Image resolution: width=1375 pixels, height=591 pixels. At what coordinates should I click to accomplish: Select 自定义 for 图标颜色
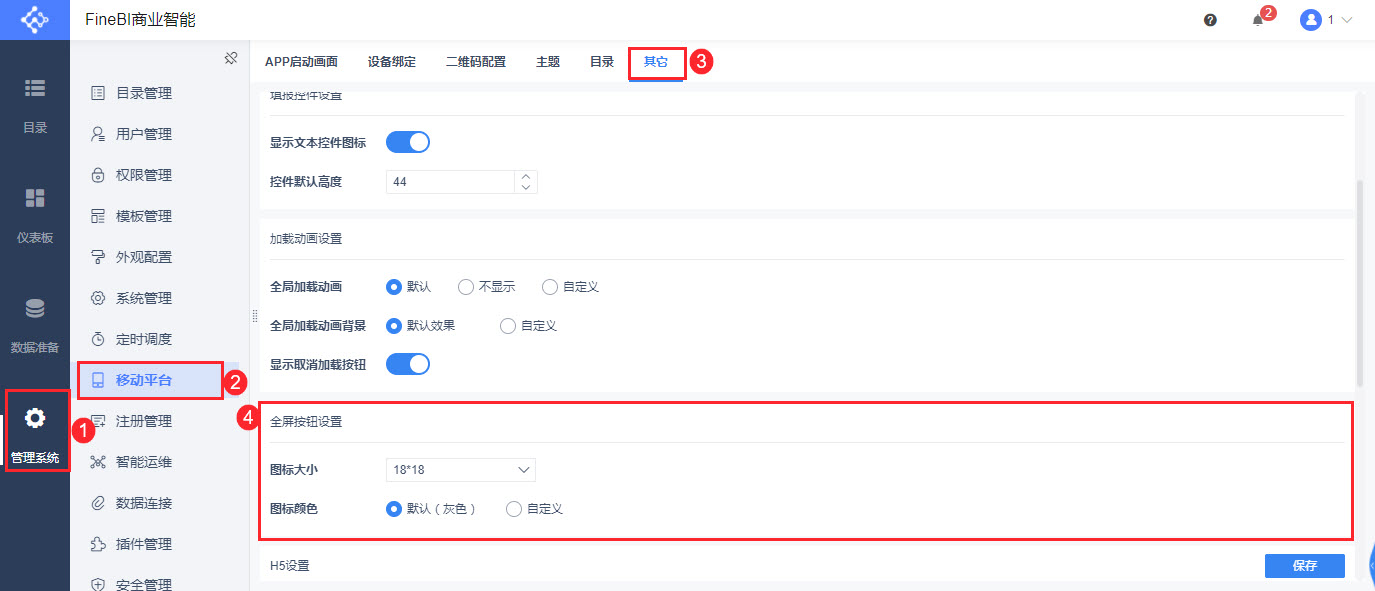pyautogui.click(x=514, y=509)
